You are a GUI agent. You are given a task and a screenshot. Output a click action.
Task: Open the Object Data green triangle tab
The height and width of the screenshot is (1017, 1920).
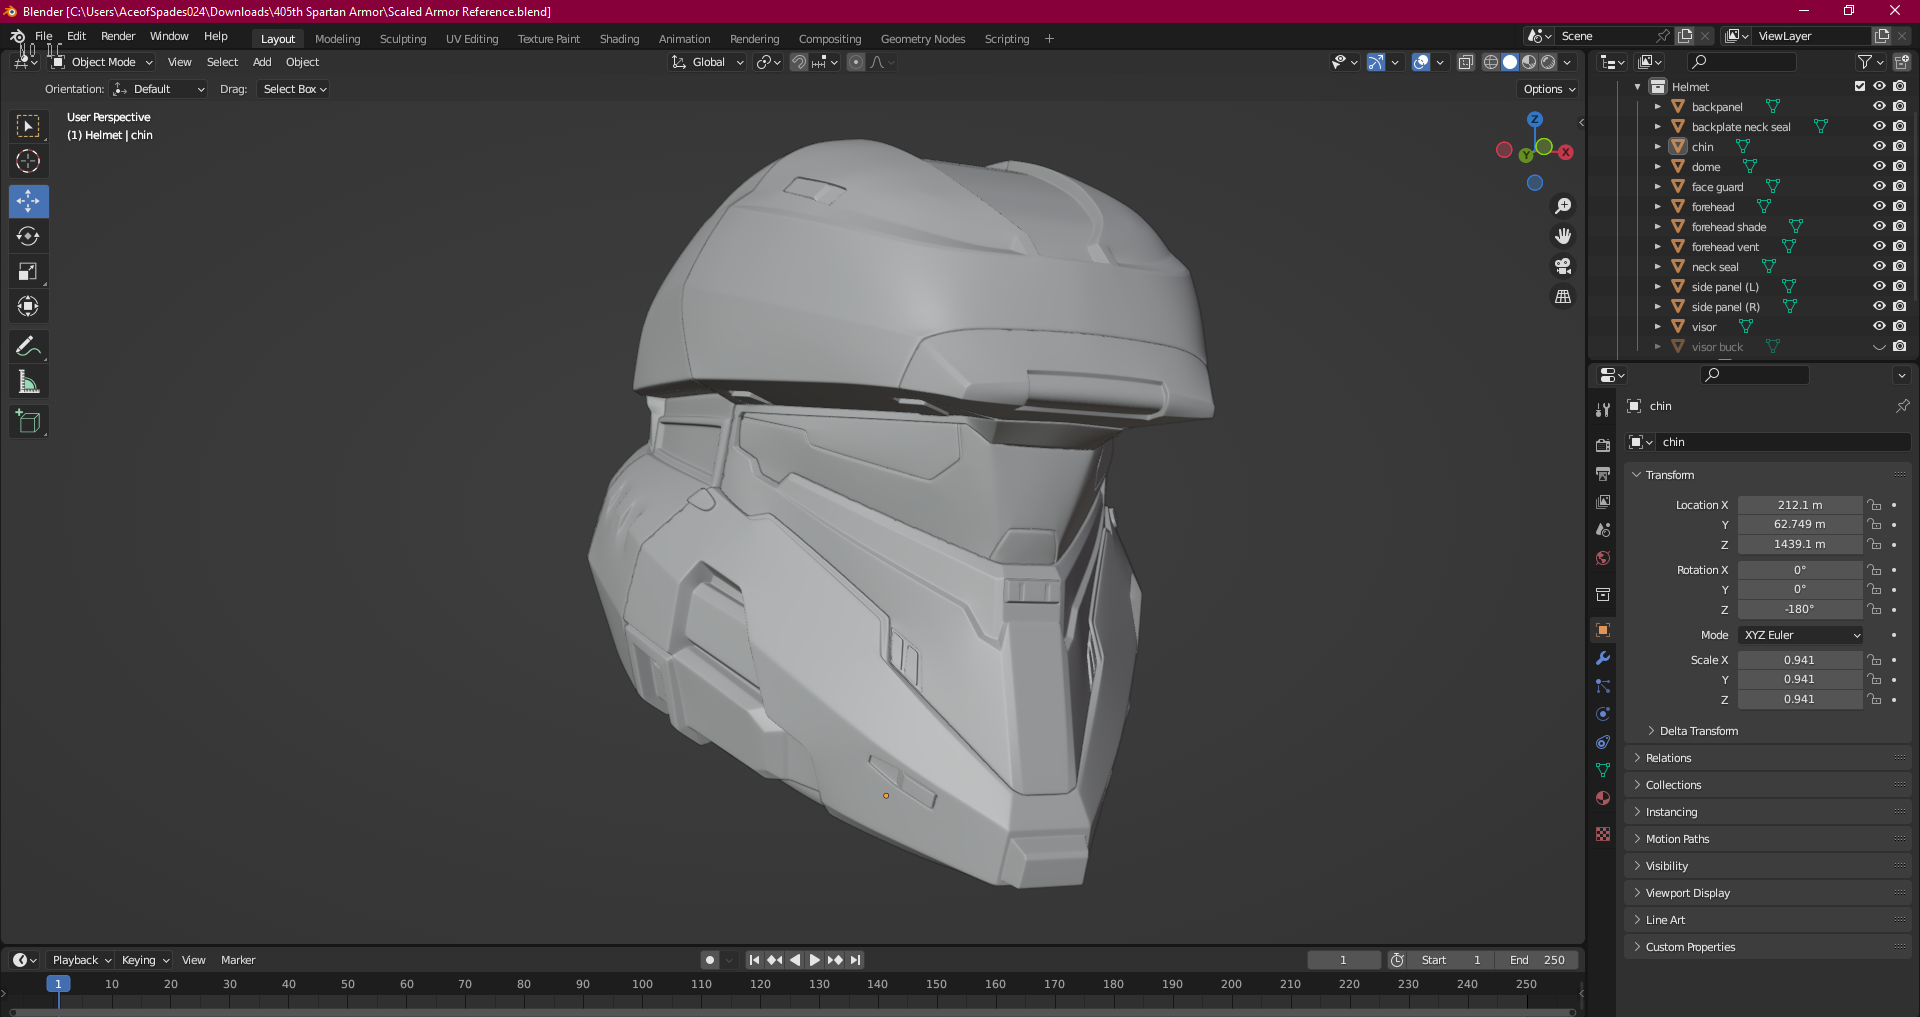coord(1603,770)
